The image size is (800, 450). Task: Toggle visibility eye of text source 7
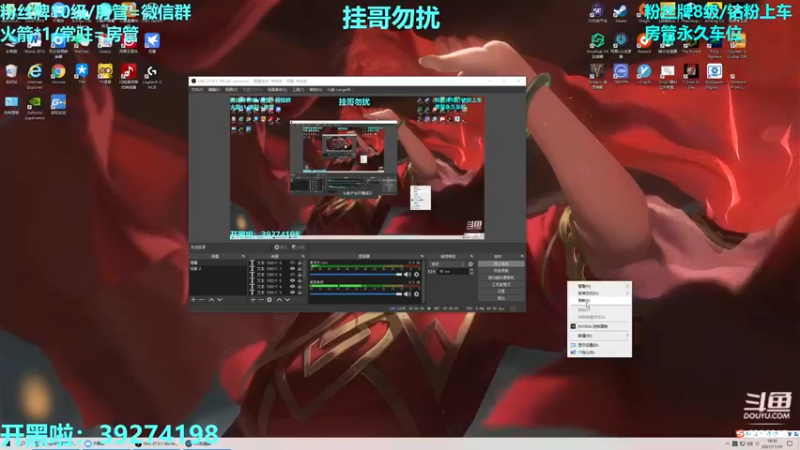click(292, 268)
